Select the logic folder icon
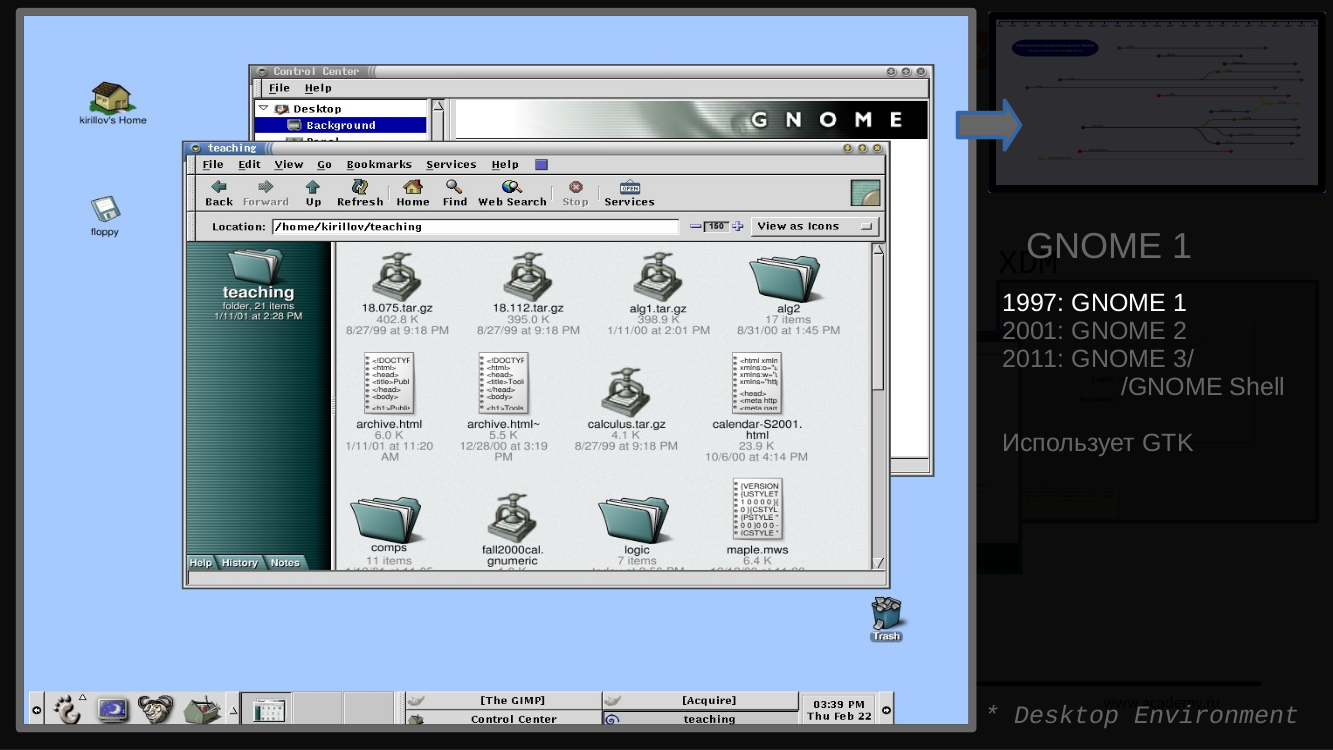Viewport: 1333px width, 750px height. point(634,519)
